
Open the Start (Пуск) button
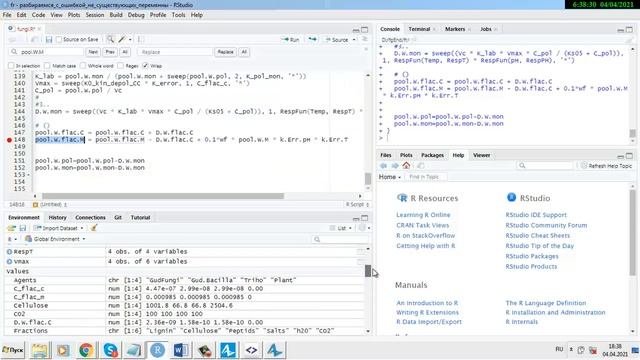(x=13, y=350)
